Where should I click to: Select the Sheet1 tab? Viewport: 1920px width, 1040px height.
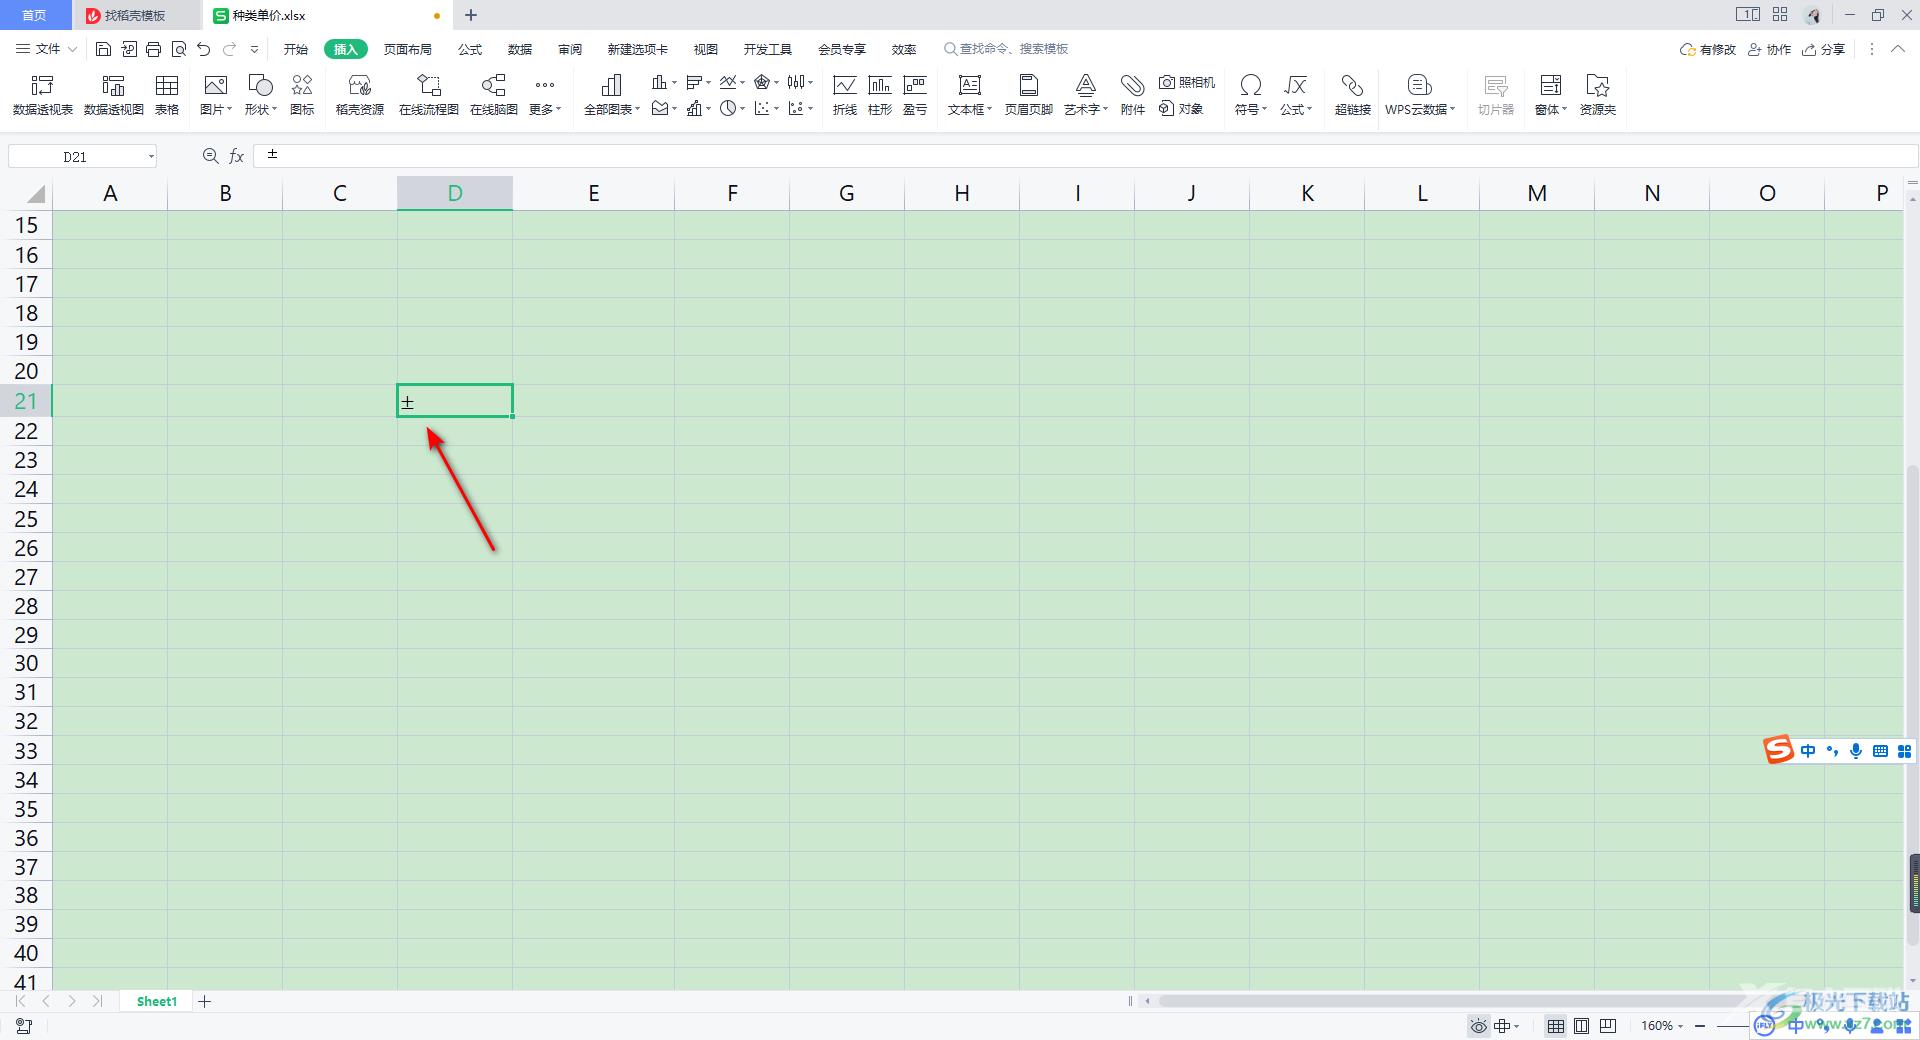tap(156, 1001)
